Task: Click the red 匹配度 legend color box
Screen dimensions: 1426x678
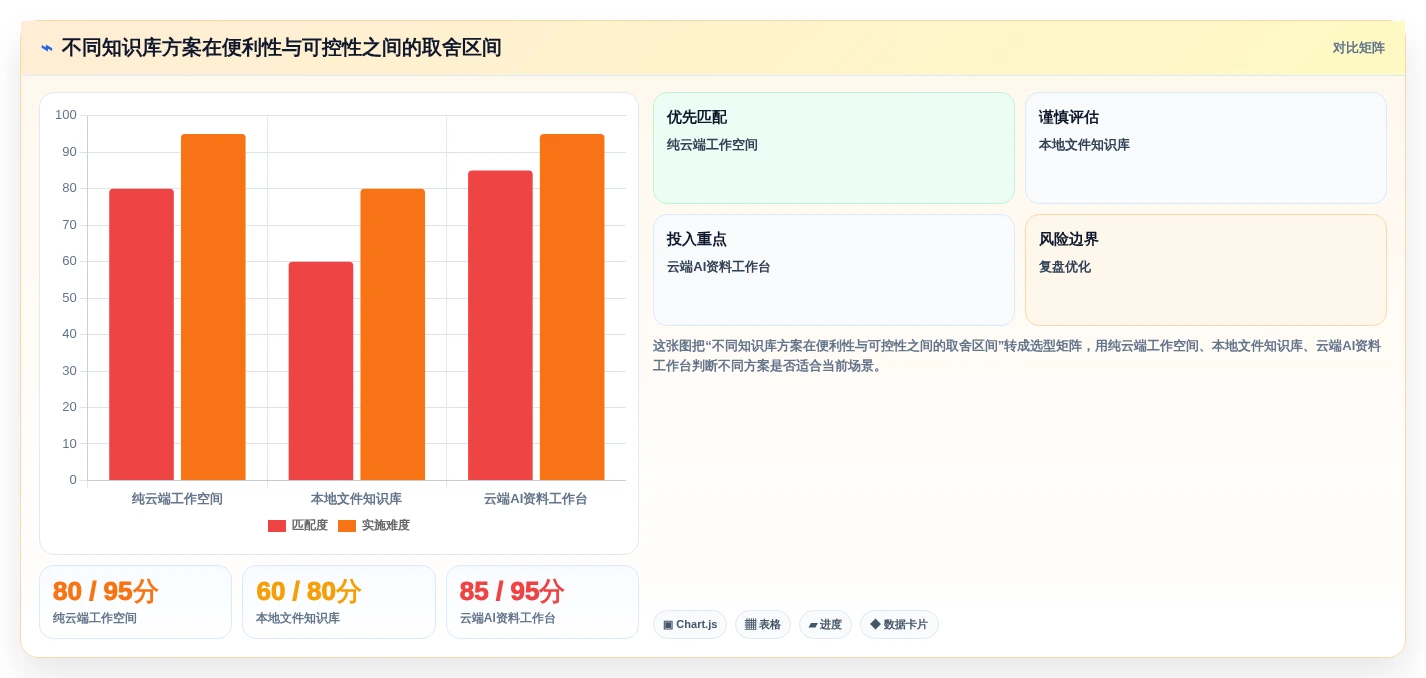Action: (x=277, y=526)
